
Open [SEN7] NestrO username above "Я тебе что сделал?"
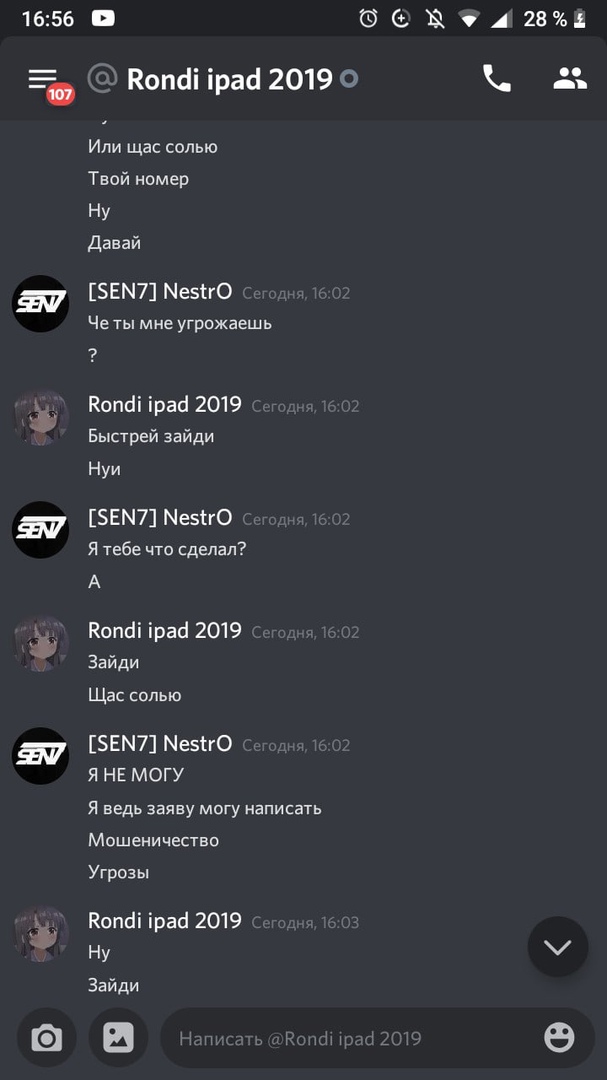point(160,517)
